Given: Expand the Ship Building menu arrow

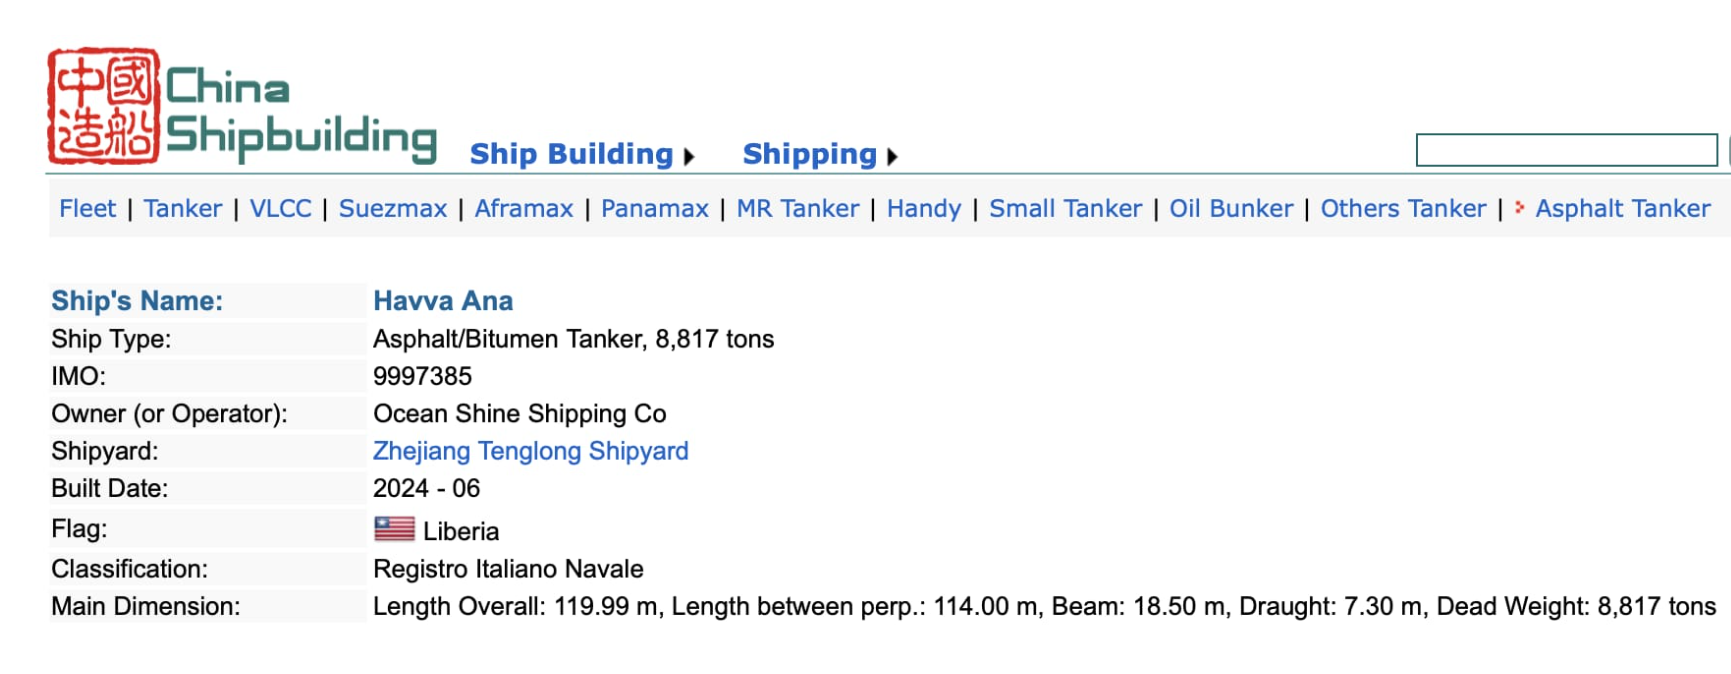Looking at the screenshot, I should (689, 156).
